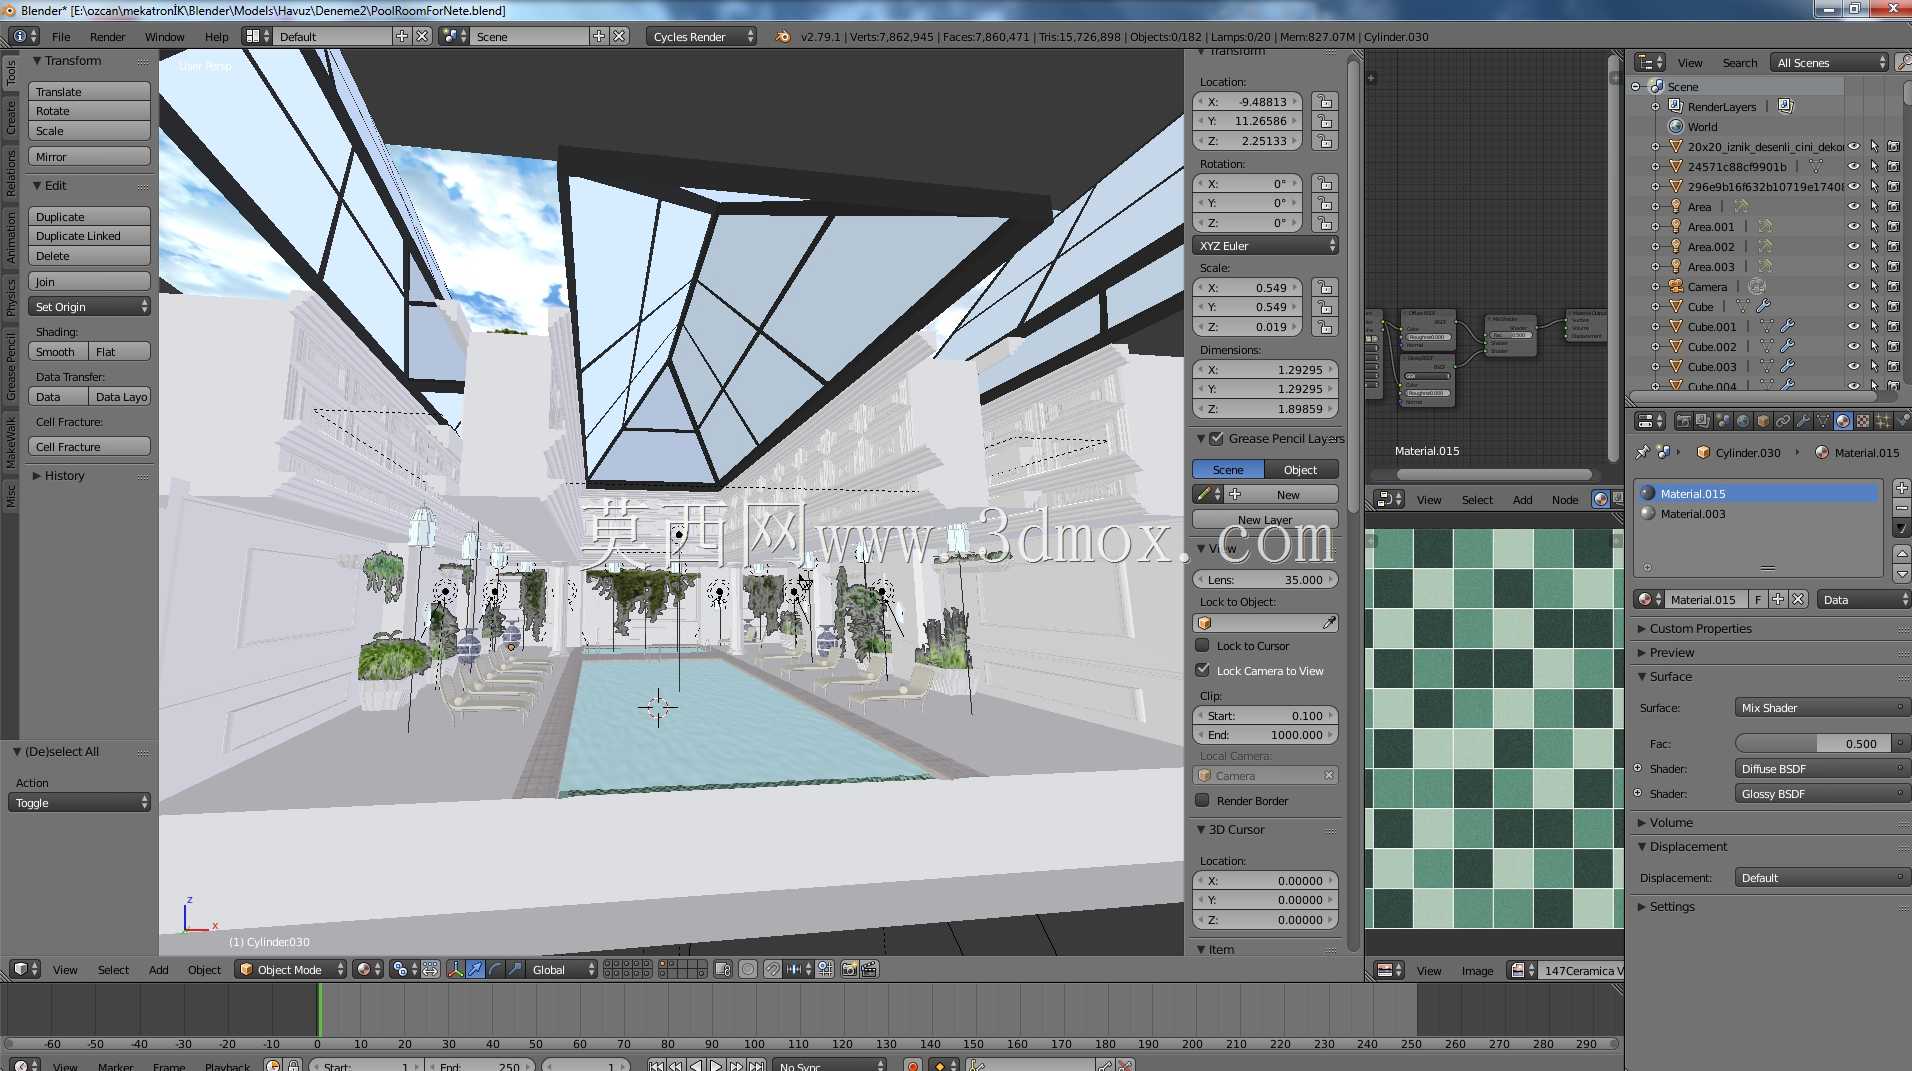Click the OpenGL render image camera icon
This screenshot has width=1912, height=1071.
tap(850, 969)
